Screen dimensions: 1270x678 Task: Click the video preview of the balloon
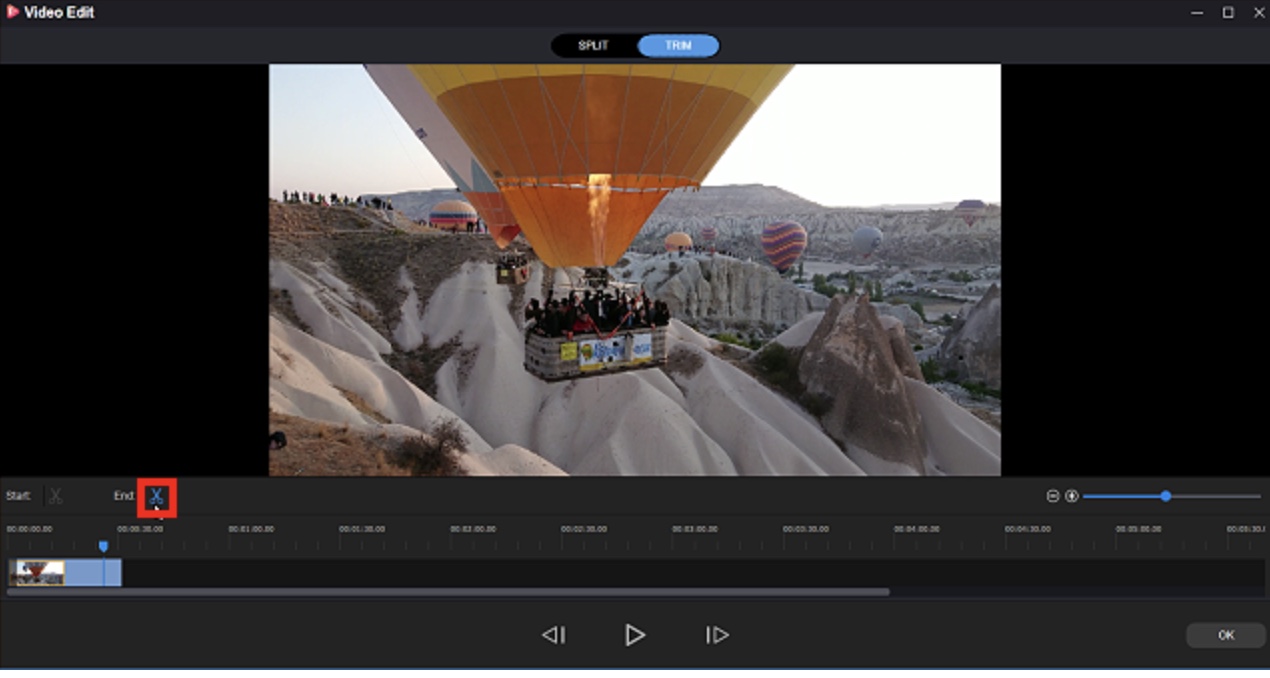635,270
